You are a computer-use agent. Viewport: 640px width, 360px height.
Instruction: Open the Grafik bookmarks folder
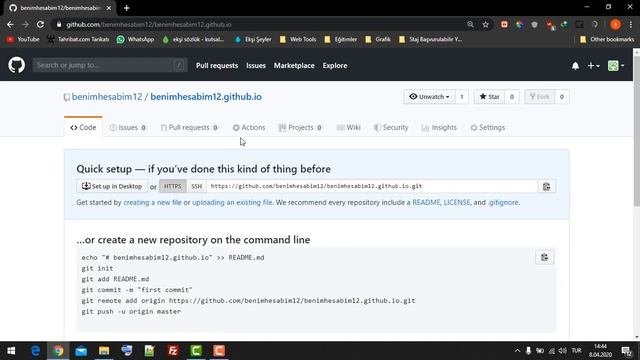378,39
